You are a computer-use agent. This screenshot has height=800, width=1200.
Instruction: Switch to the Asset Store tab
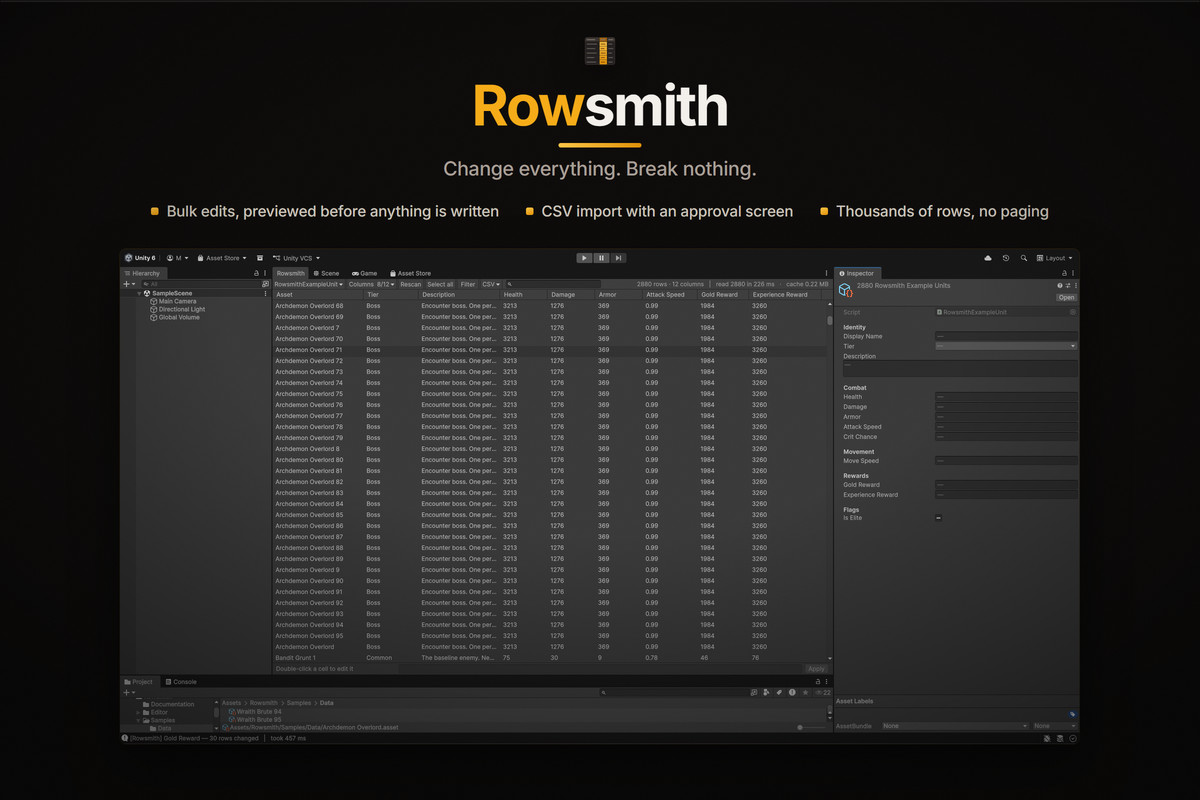coord(410,273)
